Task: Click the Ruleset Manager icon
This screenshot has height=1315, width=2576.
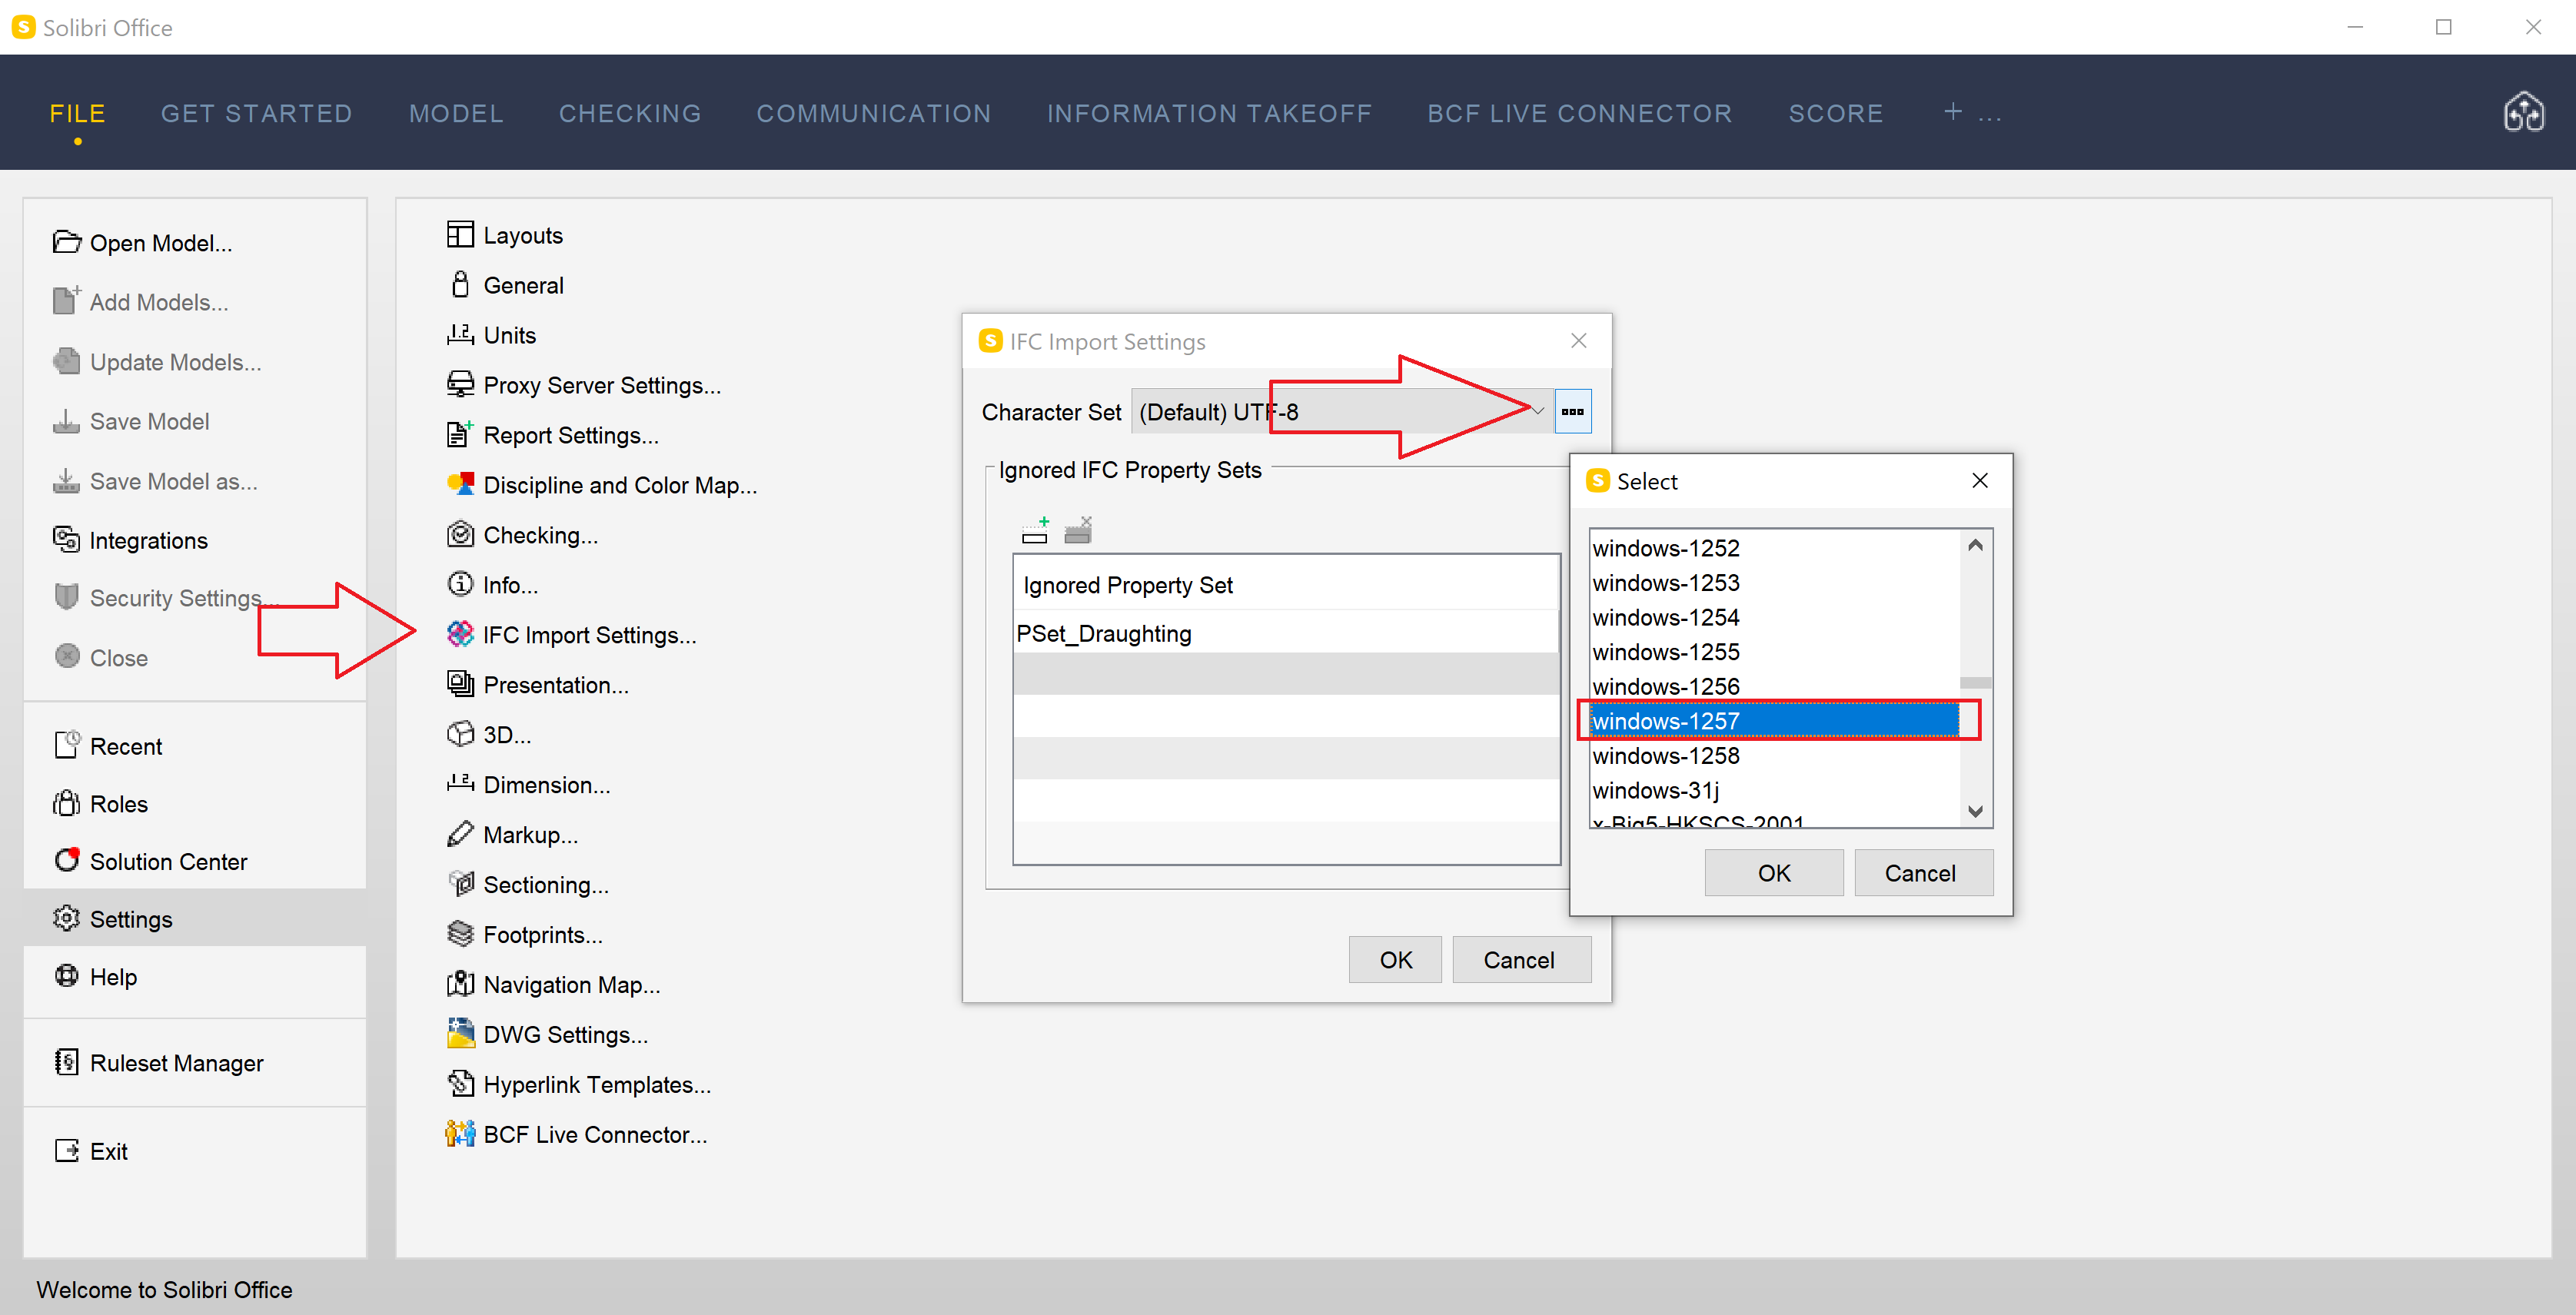Action: point(66,1062)
